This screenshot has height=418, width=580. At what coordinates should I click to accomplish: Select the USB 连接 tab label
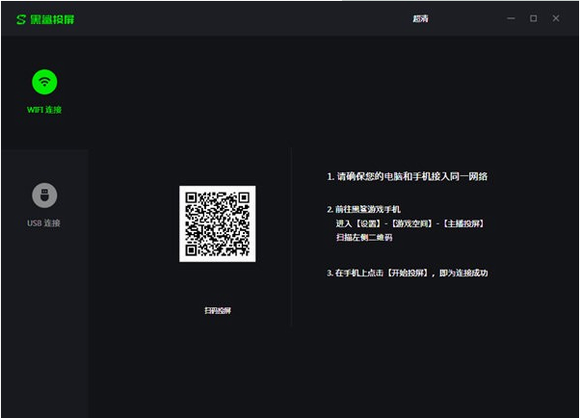coord(44,223)
